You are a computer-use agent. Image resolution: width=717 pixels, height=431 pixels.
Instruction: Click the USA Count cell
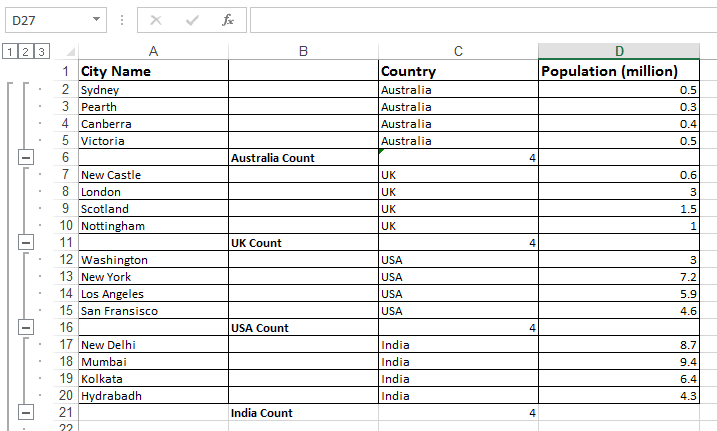click(x=303, y=328)
